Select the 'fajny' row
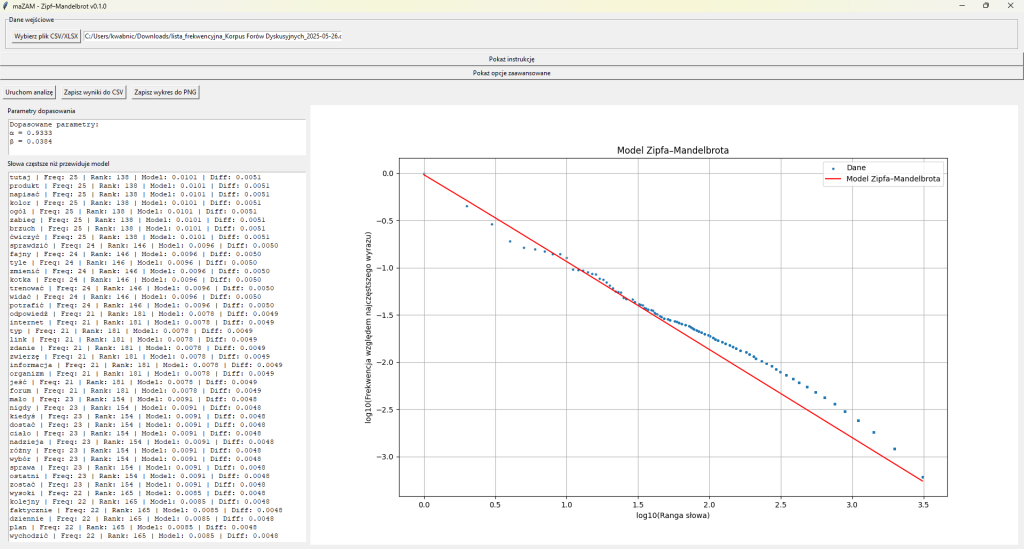Screen dimensions: 1024x549 point(135,254)
